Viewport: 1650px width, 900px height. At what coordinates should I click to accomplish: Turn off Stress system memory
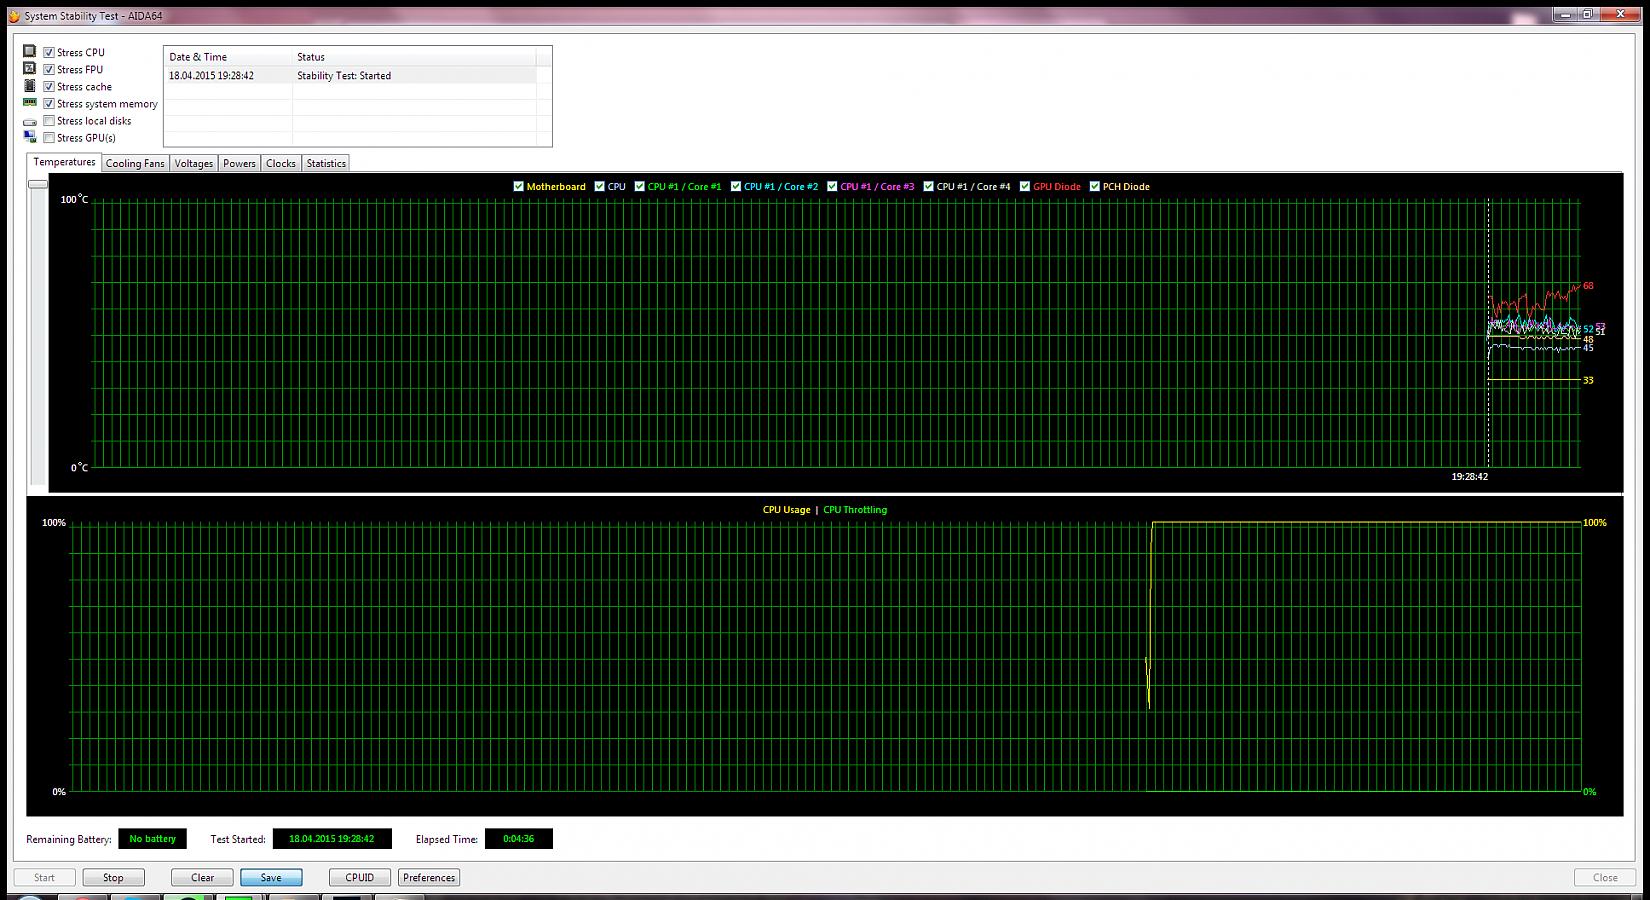click(49, 103)
